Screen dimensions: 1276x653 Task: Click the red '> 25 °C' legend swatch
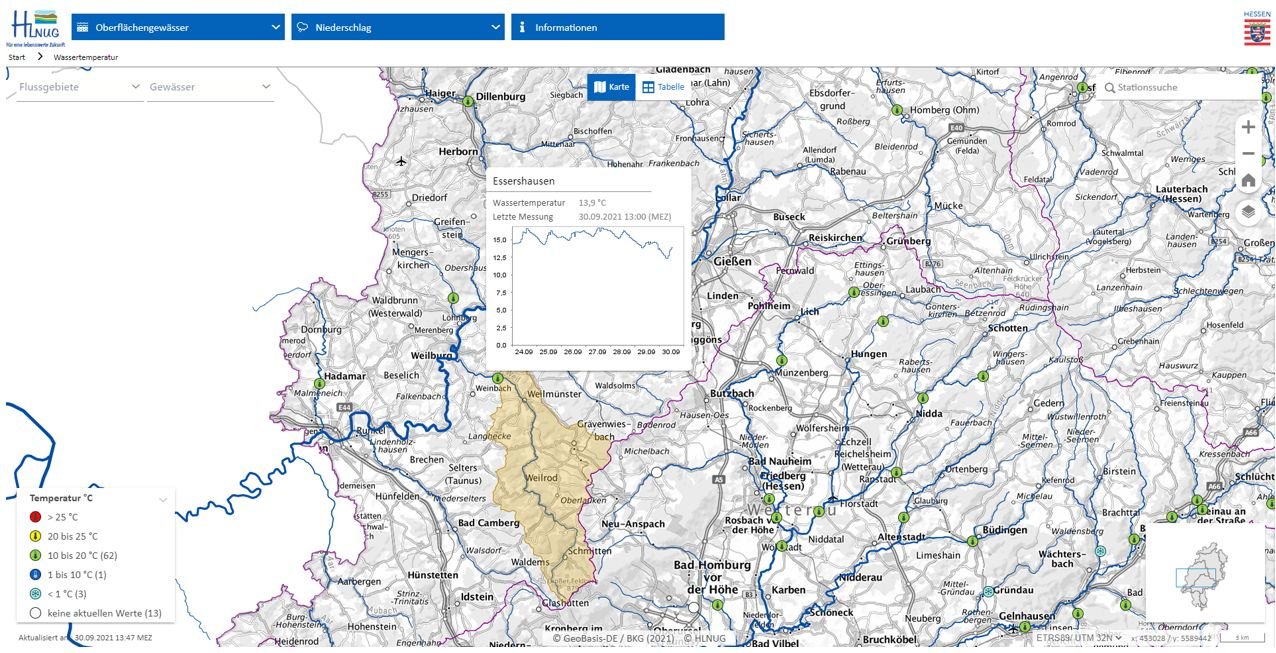point(35,517)
